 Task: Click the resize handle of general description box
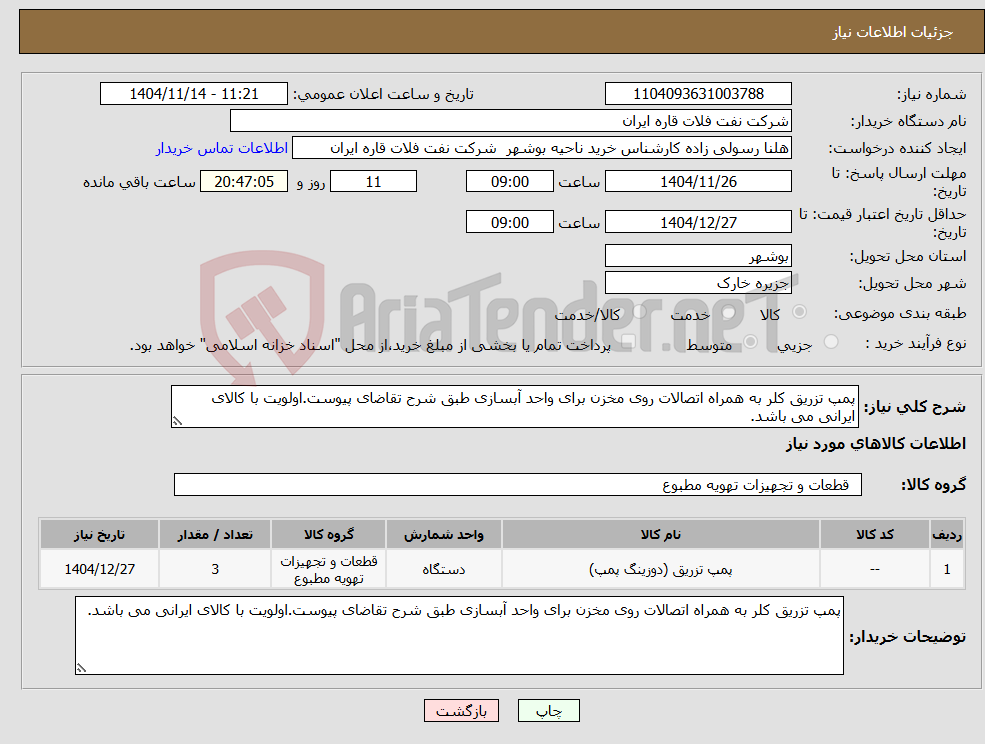pyautogui.click(x=177, y=422)
